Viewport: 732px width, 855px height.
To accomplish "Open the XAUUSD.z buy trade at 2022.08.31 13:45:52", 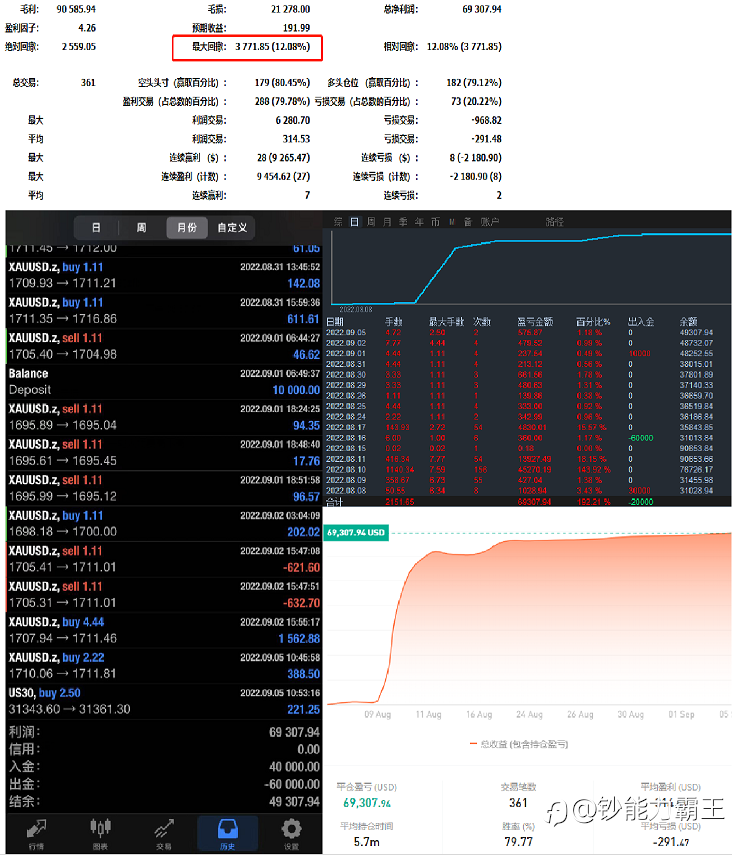I will [164, 275].
